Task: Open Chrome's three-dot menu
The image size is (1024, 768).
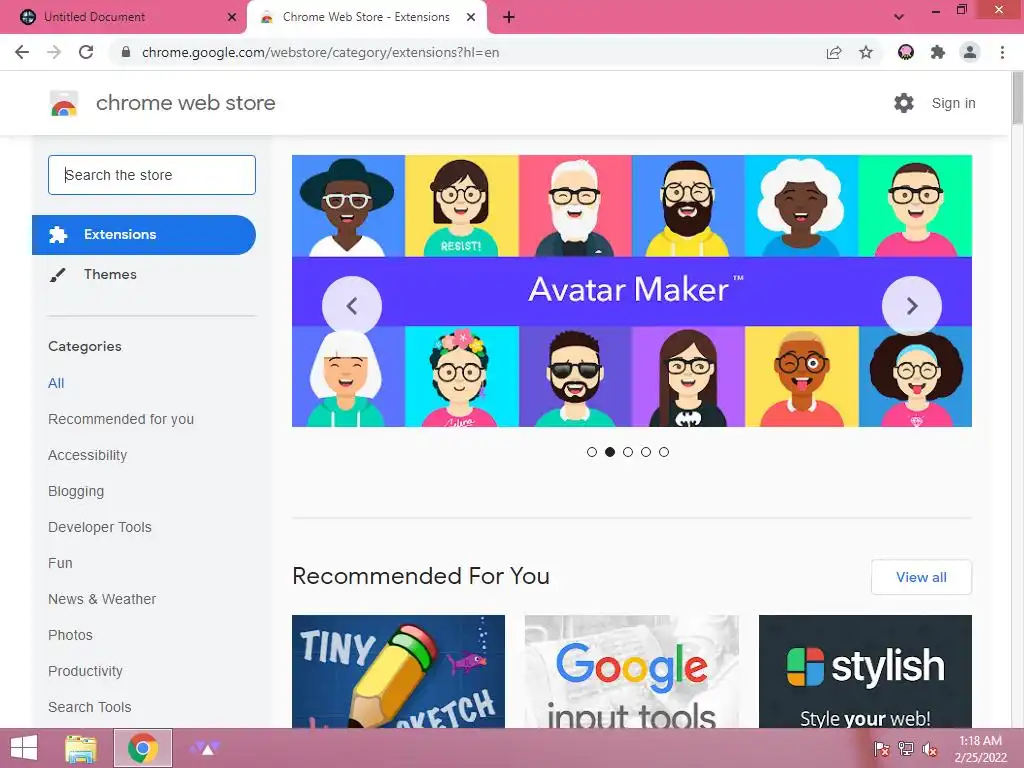Action: 1002,52
